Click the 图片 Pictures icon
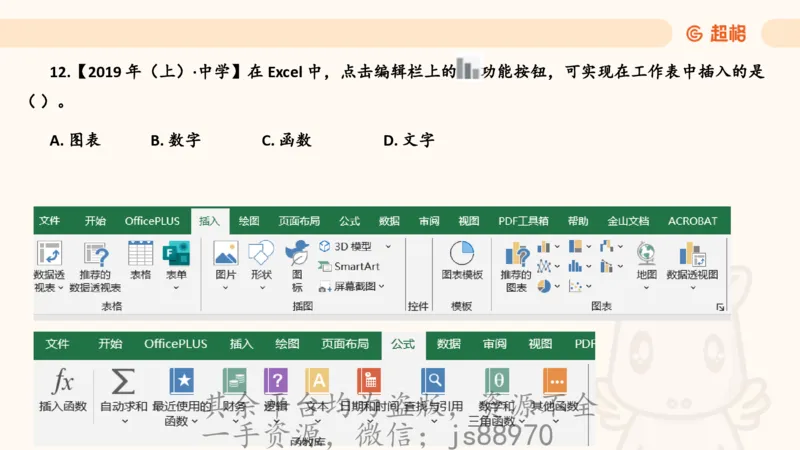Screen dimensions: 800x450 pos(226,253)
